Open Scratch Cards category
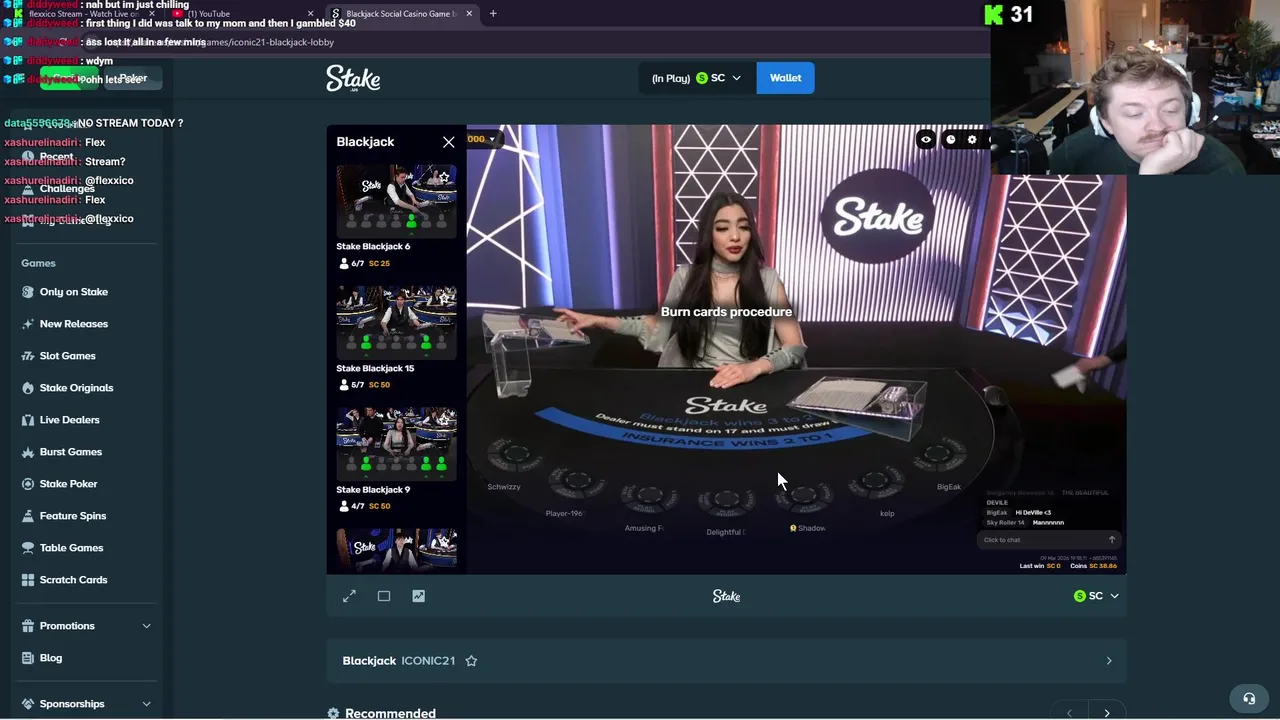Image resolution: width=1280 pixels, height=720 pixels. coord(74,580)
